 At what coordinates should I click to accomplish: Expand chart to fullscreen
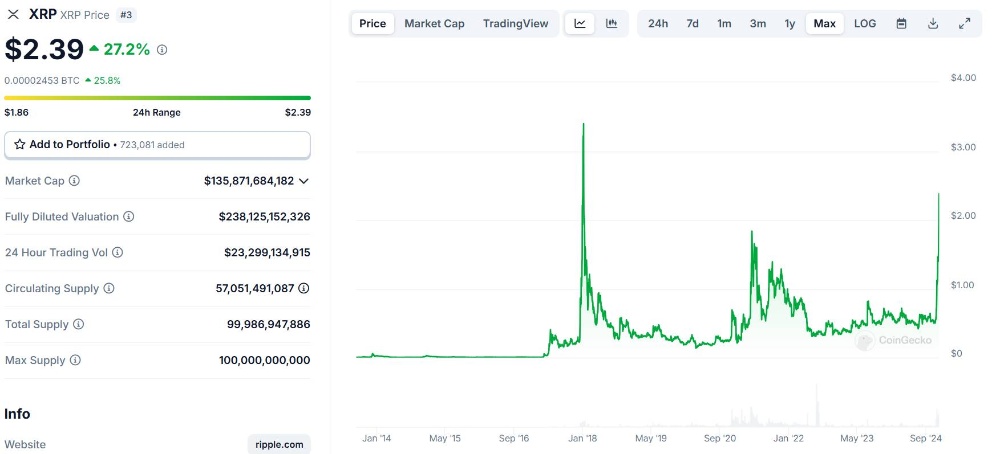[x=965, y=24]
